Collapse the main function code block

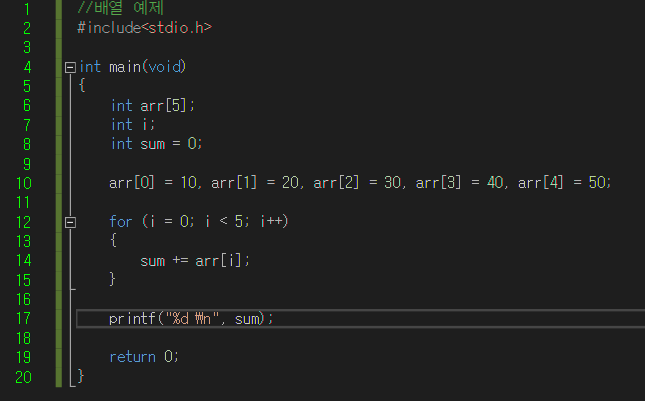70,67
